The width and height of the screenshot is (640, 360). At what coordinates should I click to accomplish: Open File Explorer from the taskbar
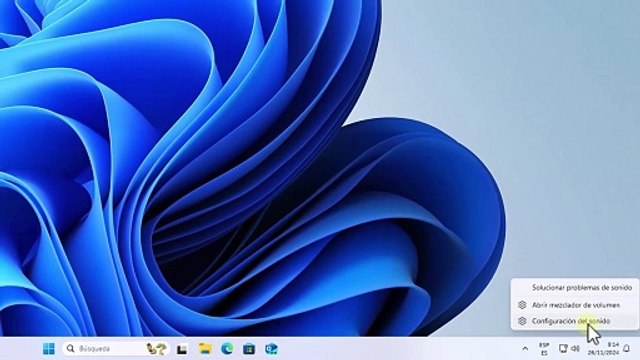click(205, 349)
